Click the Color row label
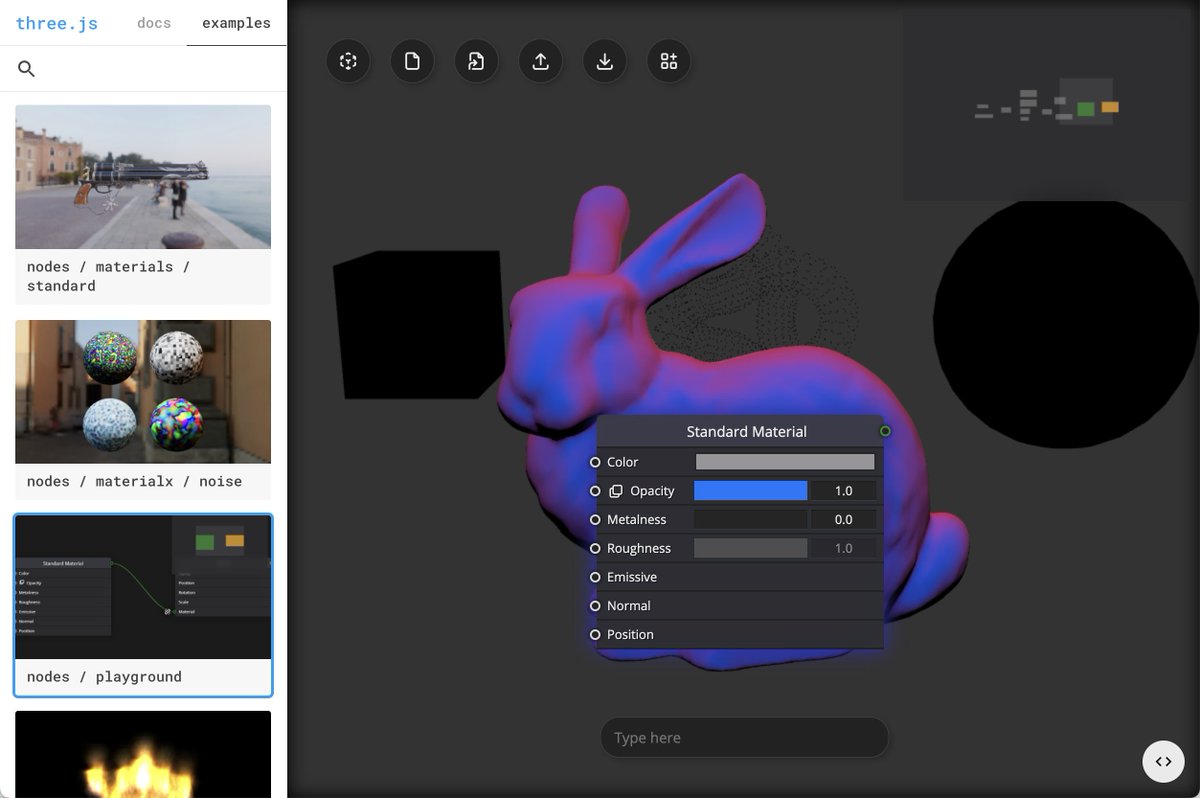This screenshot has width=1200, height=798. click(622, 462)
